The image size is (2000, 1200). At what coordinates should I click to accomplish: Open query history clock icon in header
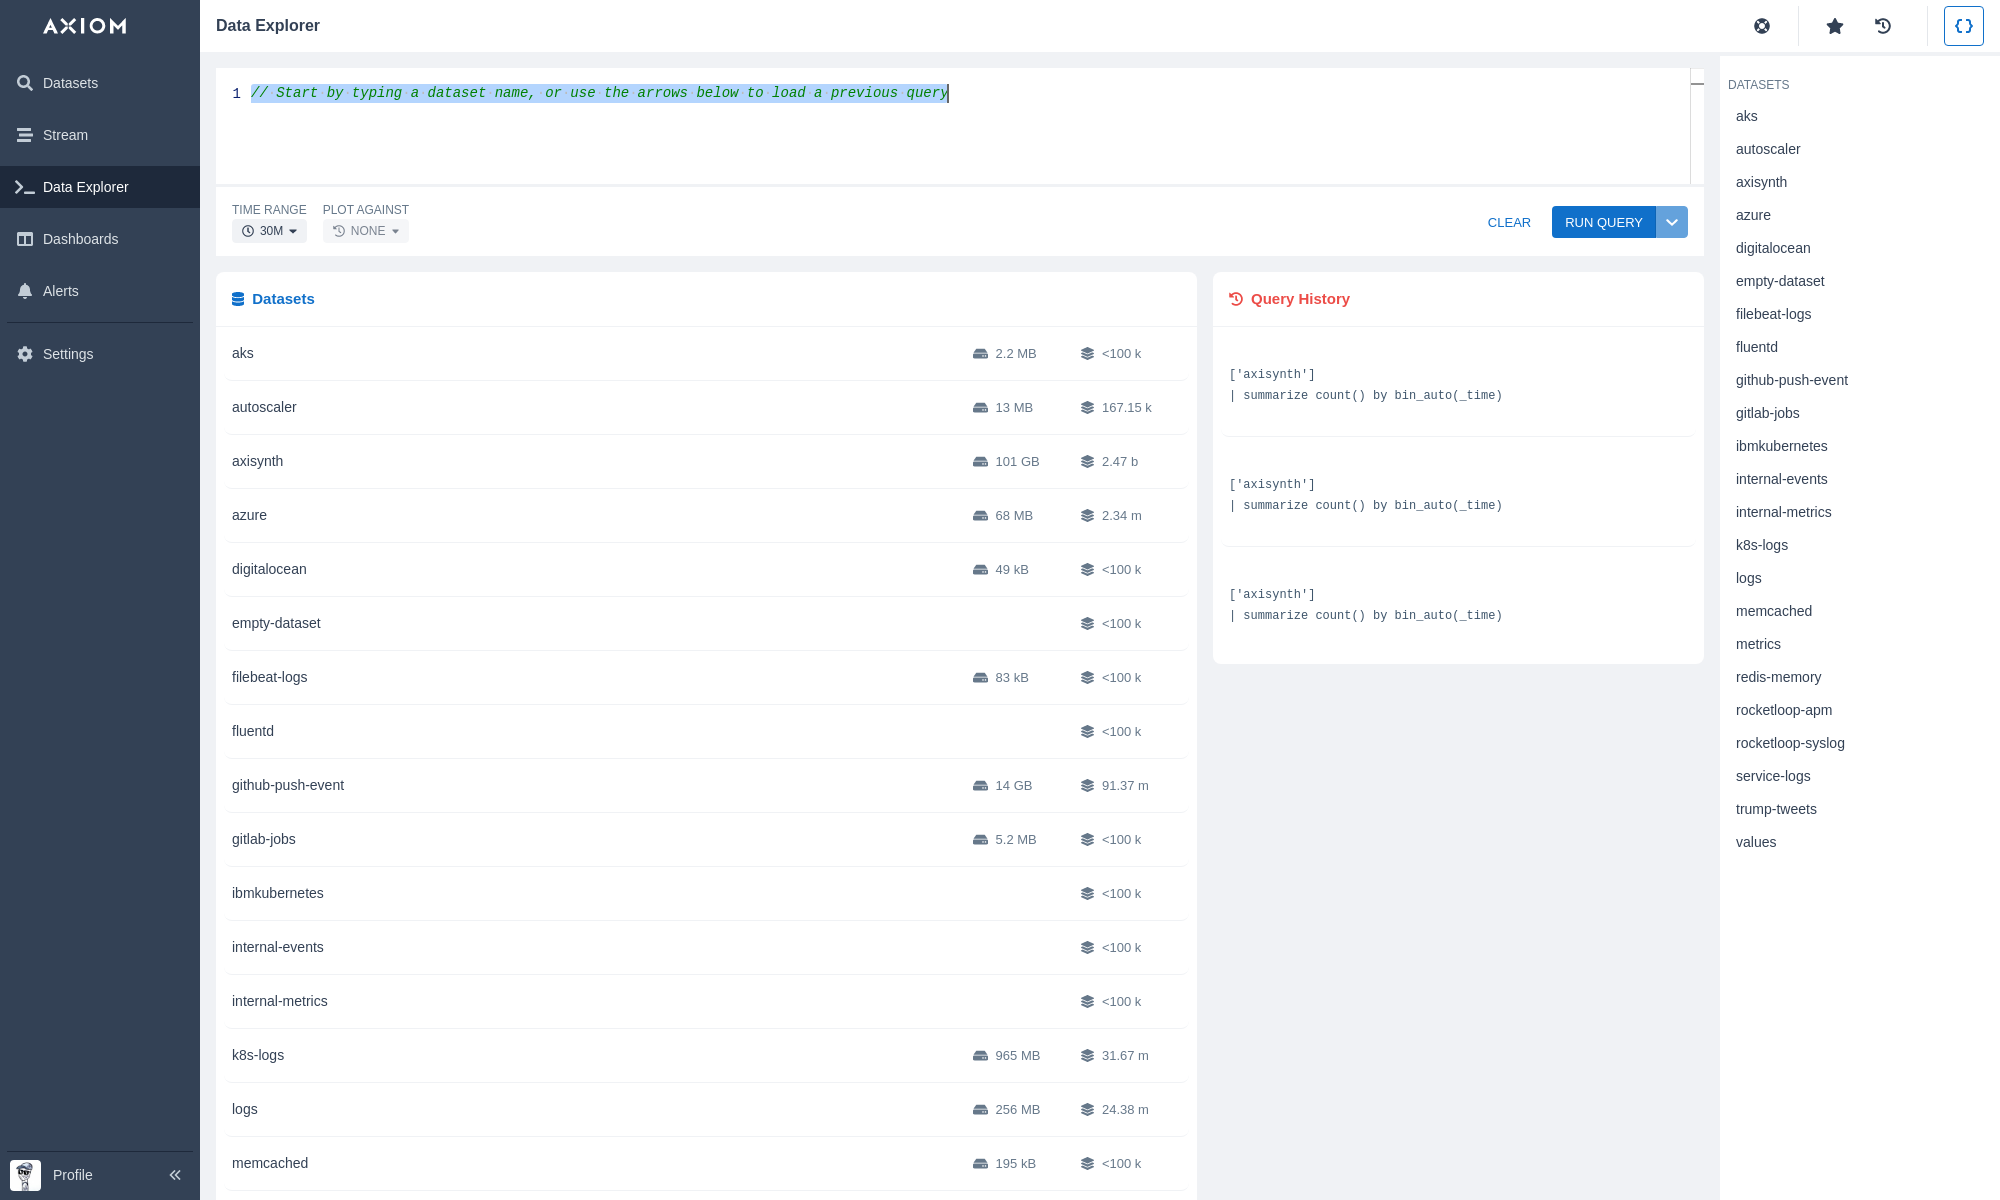point(1883,26)
